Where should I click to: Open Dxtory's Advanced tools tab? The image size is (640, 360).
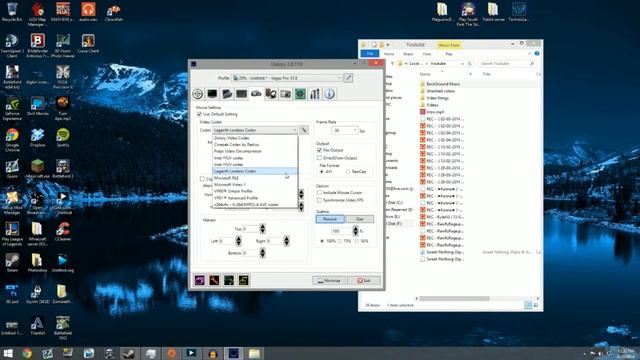[x=315, y=94]
